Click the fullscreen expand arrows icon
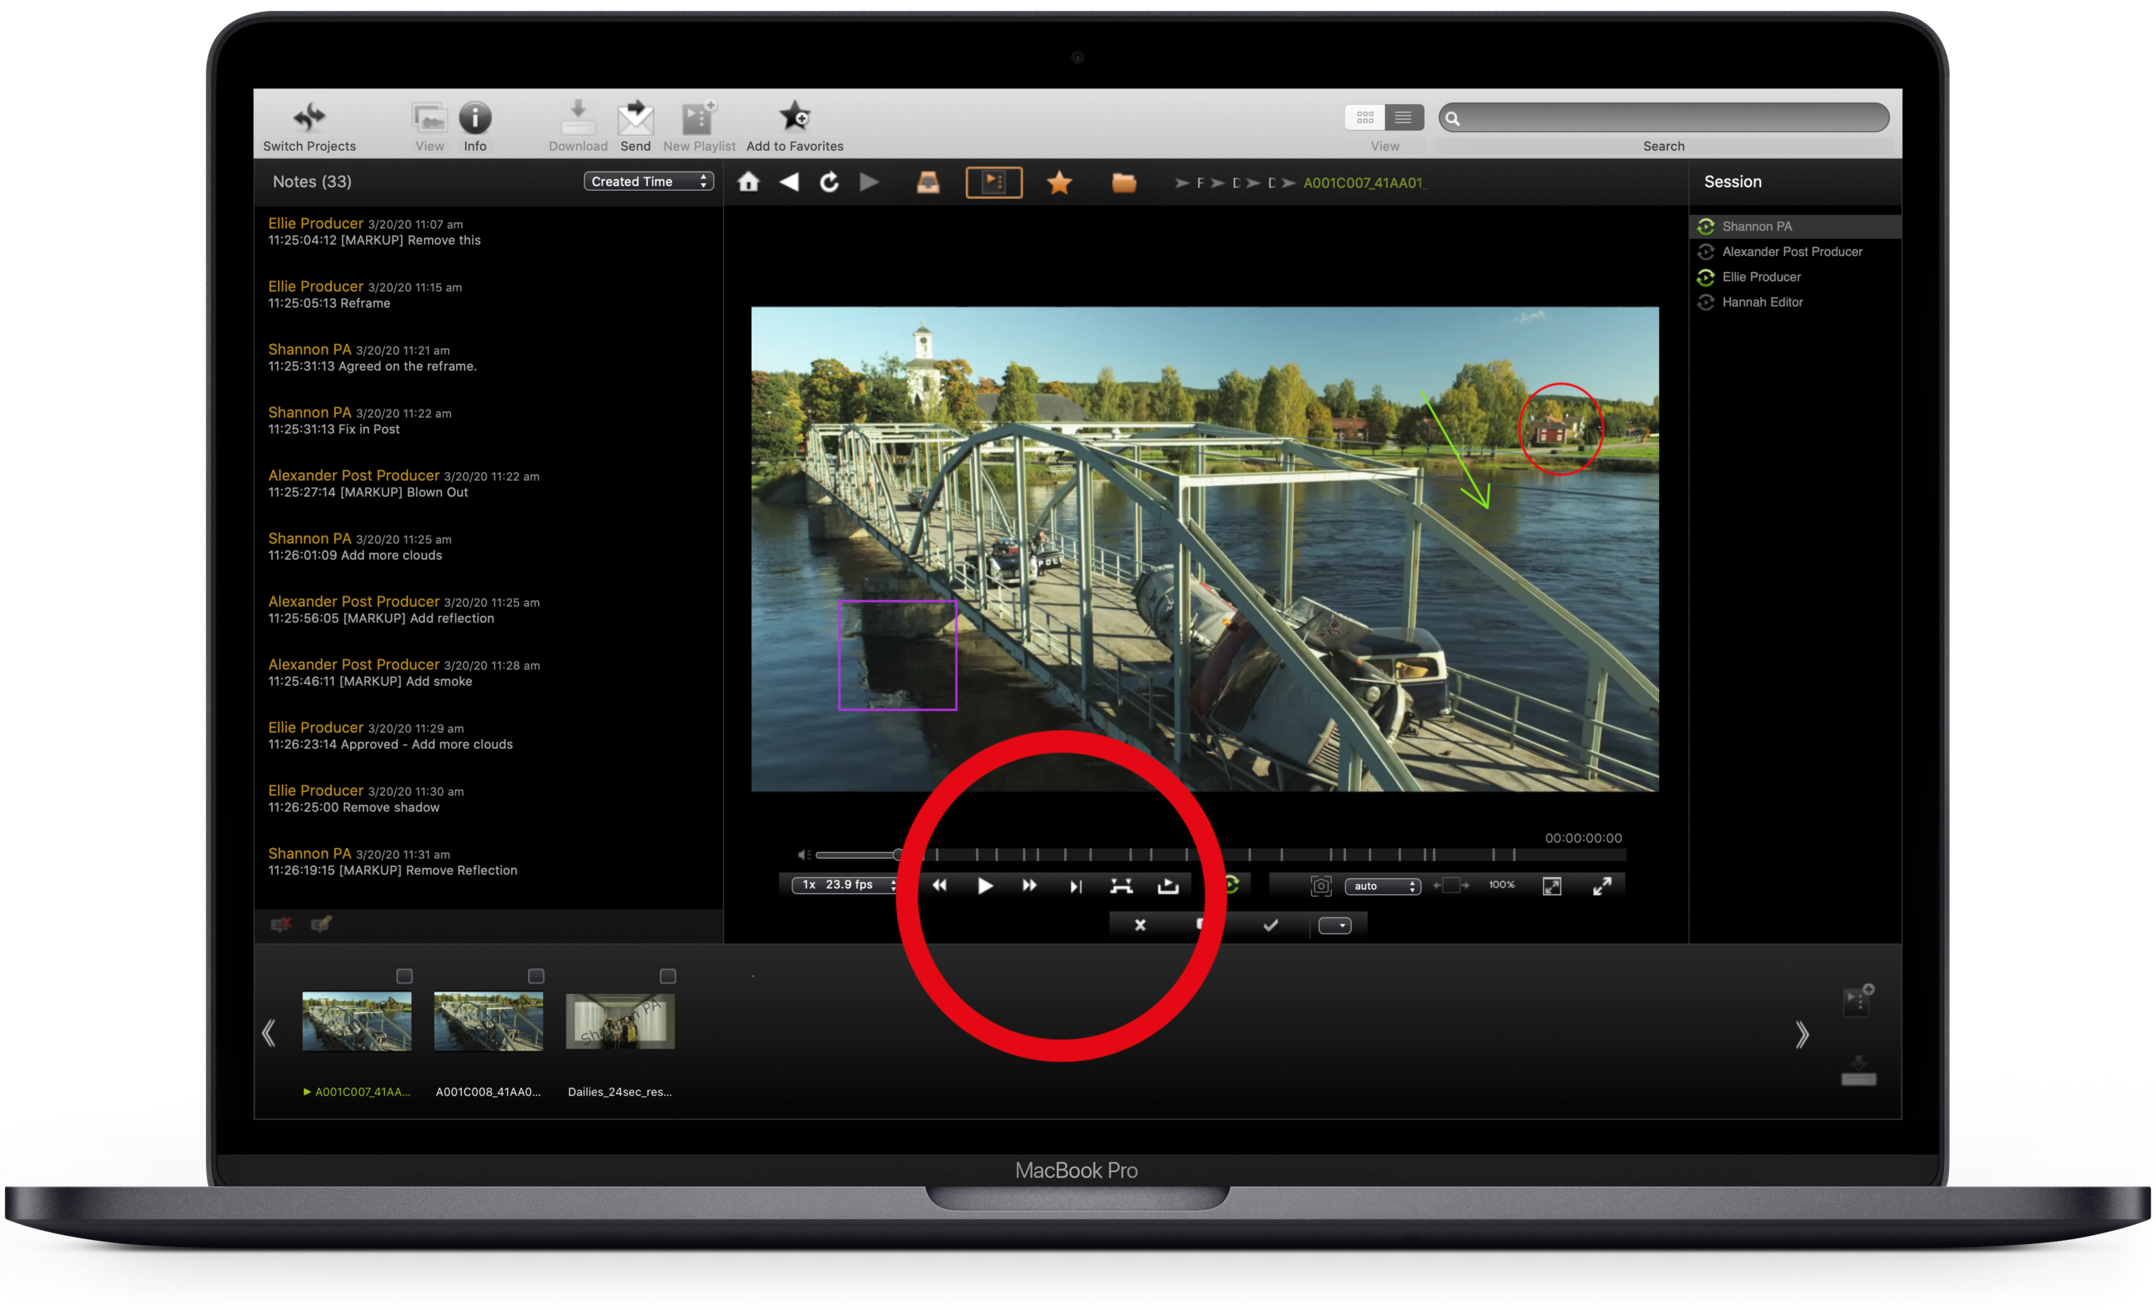 [x=1602, y=886]
